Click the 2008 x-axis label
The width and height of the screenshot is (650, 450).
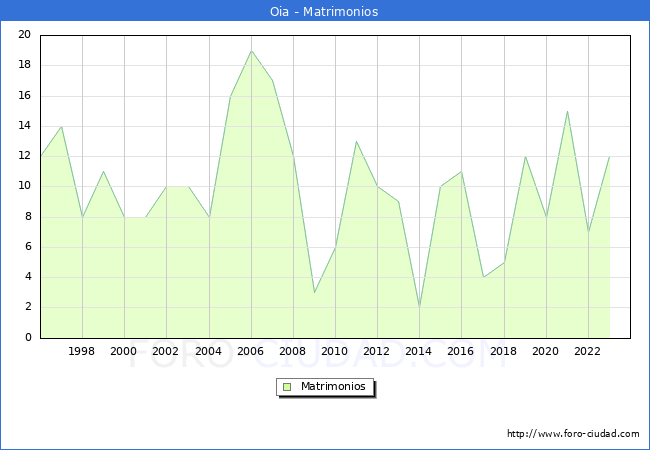coord(293,352)
